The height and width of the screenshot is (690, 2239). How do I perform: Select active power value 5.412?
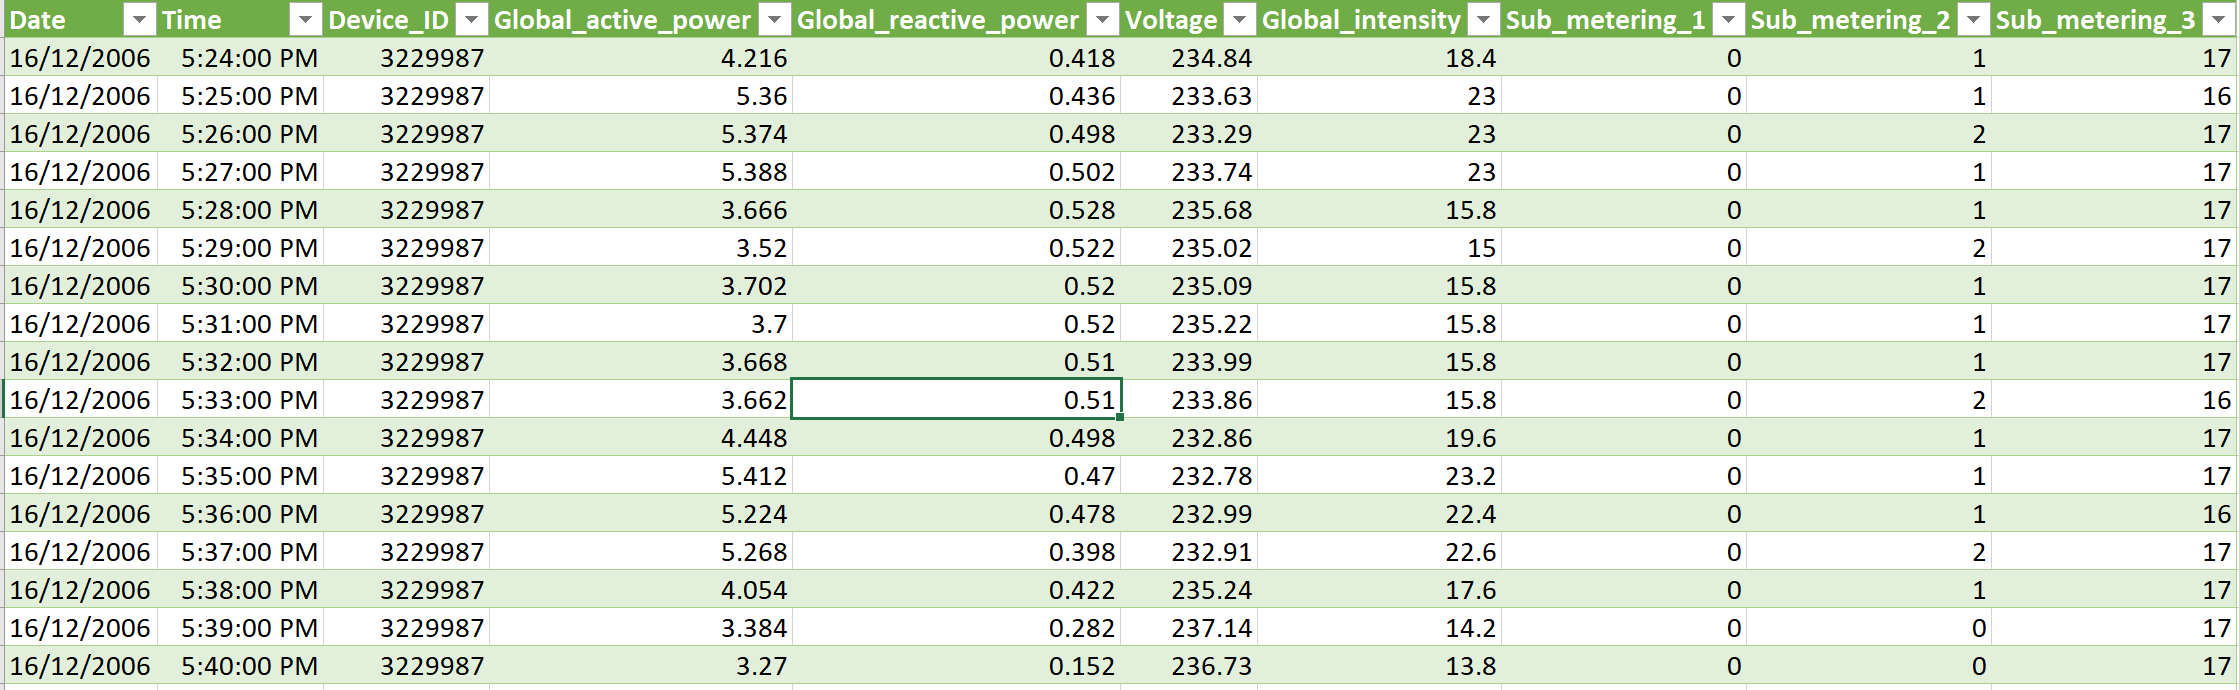(640, 476)
